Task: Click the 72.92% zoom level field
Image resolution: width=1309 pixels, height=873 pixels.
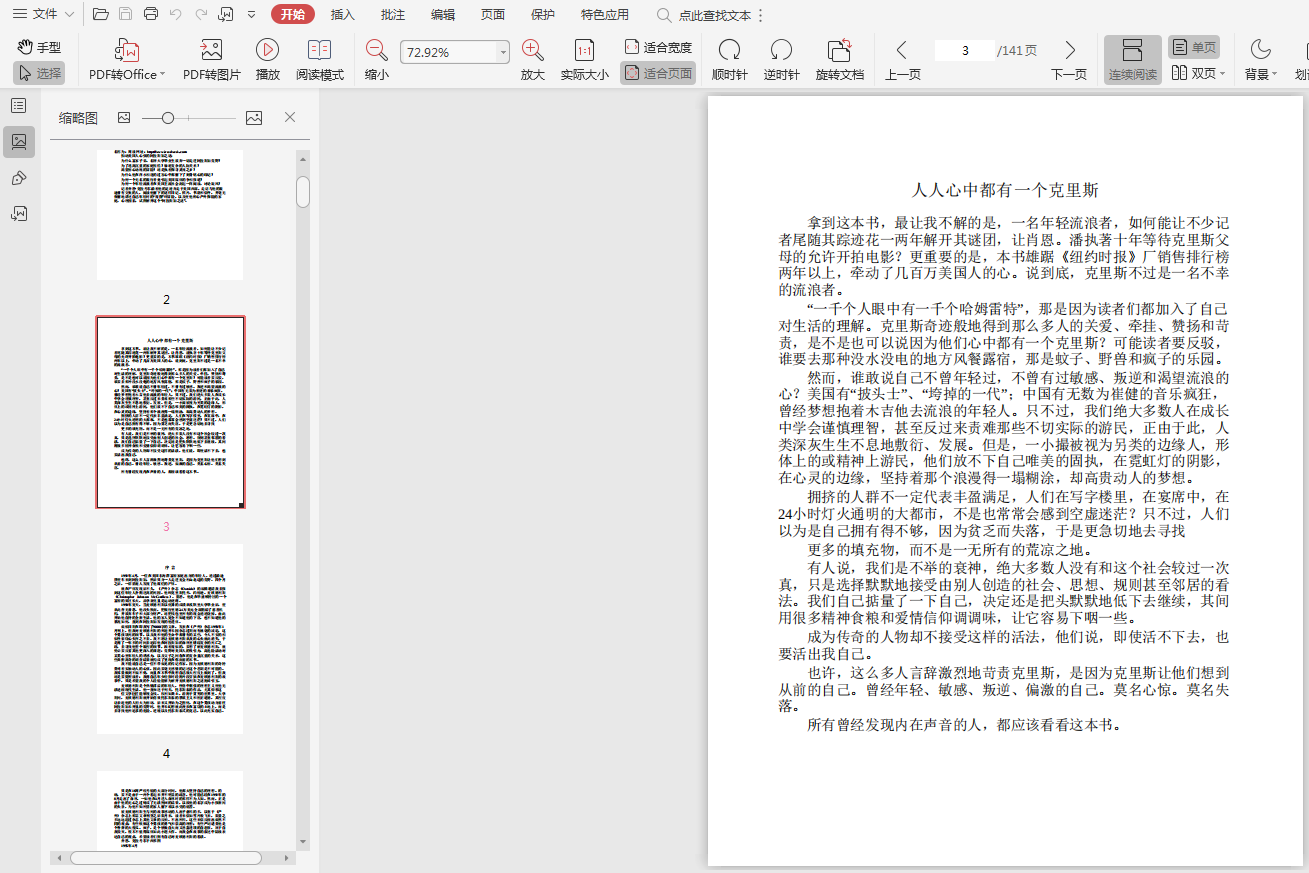Action: (x=448, y=52)
